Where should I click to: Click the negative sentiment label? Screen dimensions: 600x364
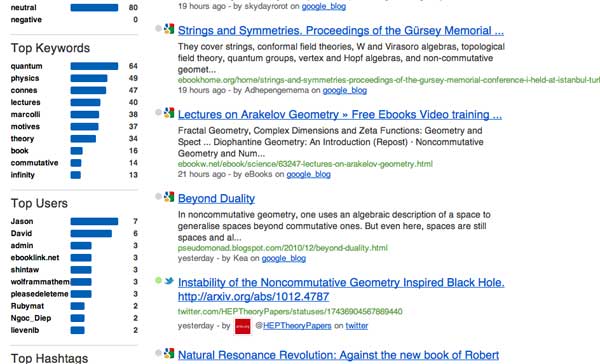tap(26, 20)
